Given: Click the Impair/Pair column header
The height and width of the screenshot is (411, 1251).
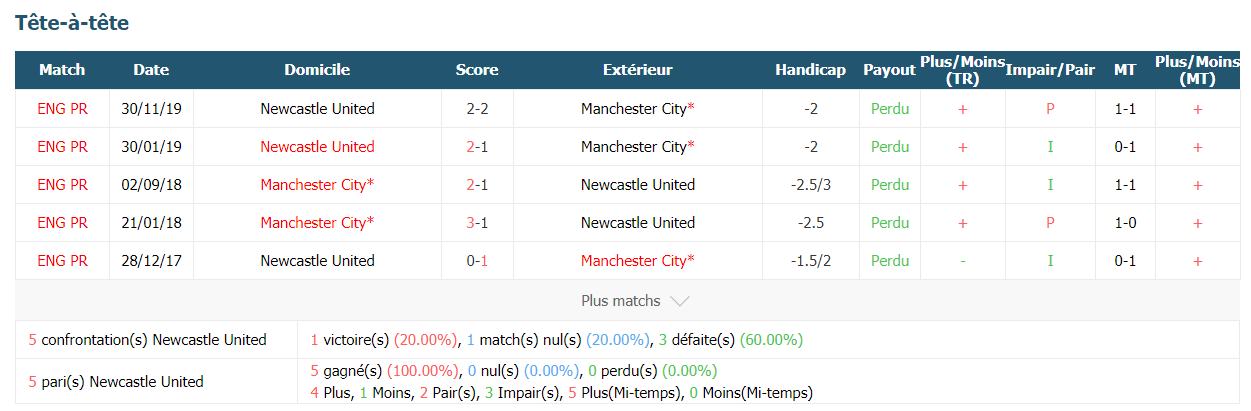Looking at the screenshot, I should click(1050, 70).
